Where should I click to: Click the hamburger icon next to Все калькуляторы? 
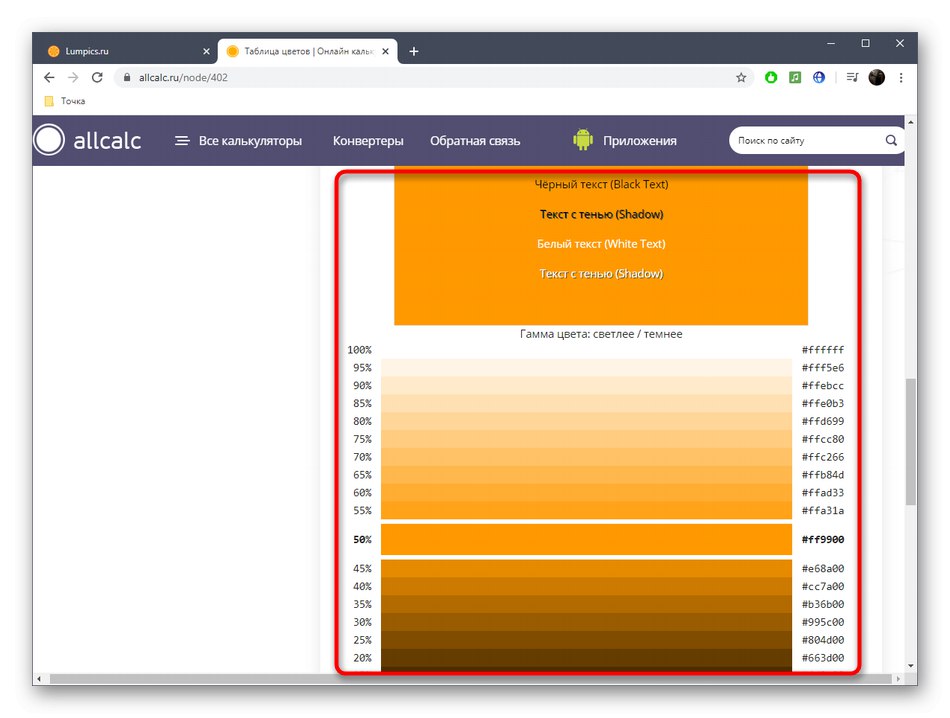[x=182, y=141]
